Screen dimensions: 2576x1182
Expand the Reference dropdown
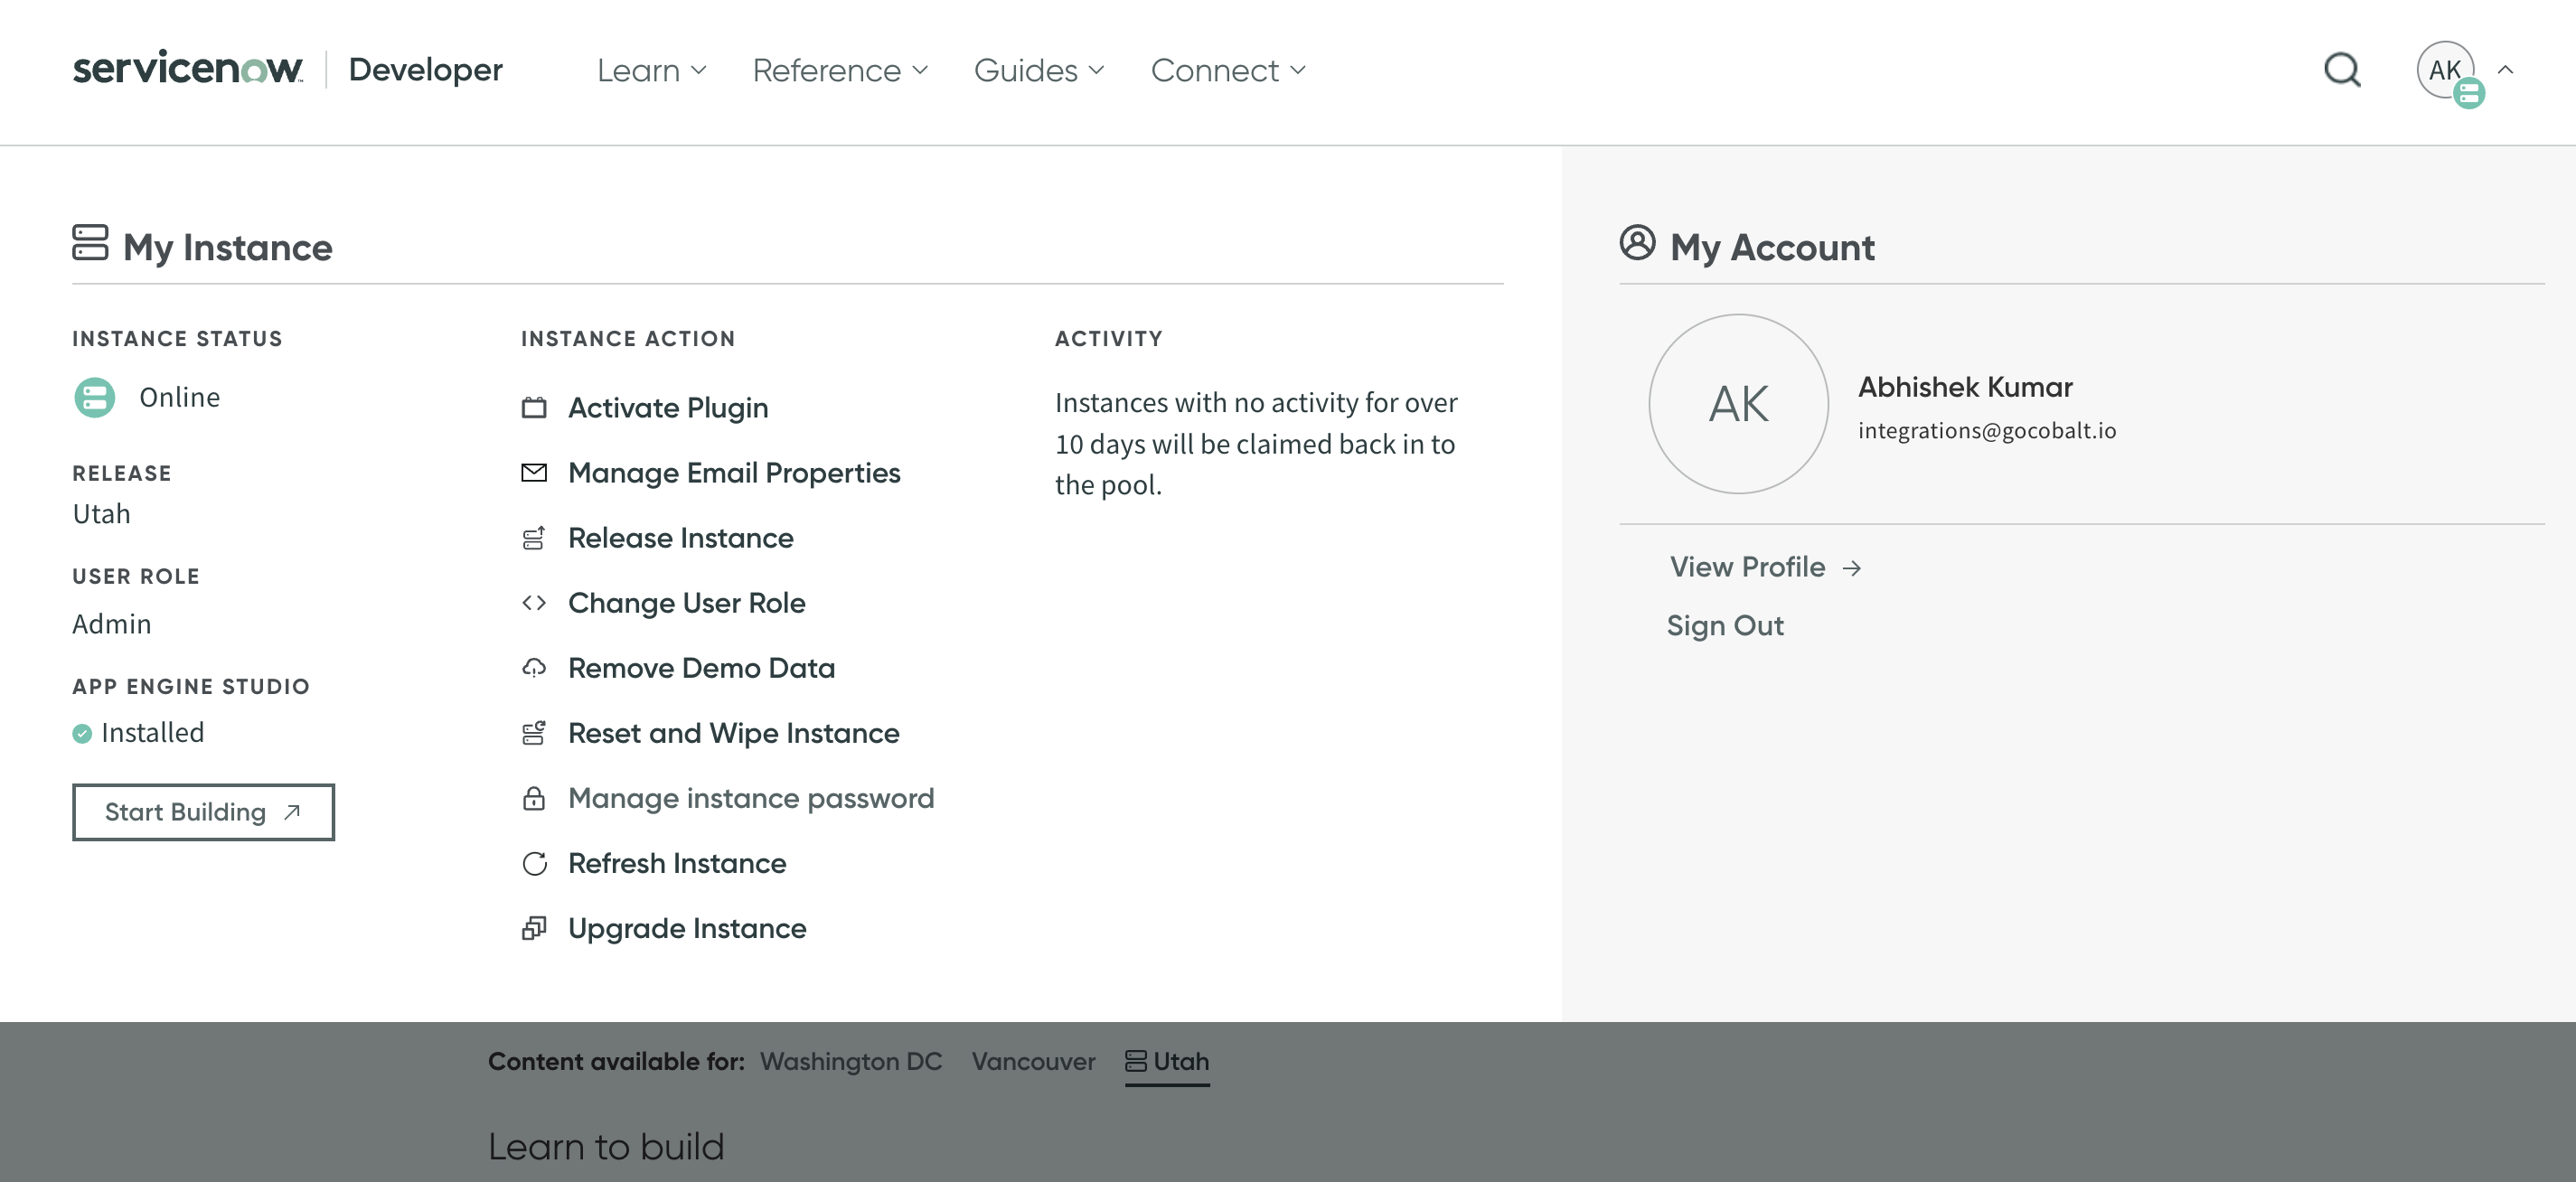pyautogui.click(x=840, y=70)
